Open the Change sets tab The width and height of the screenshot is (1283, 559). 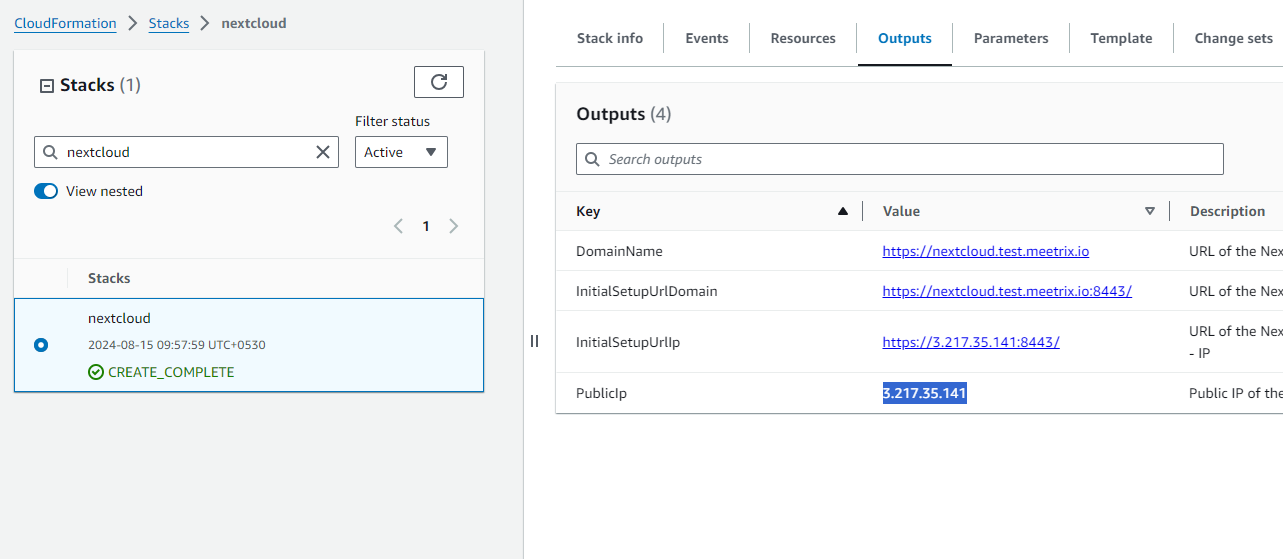1234,38
